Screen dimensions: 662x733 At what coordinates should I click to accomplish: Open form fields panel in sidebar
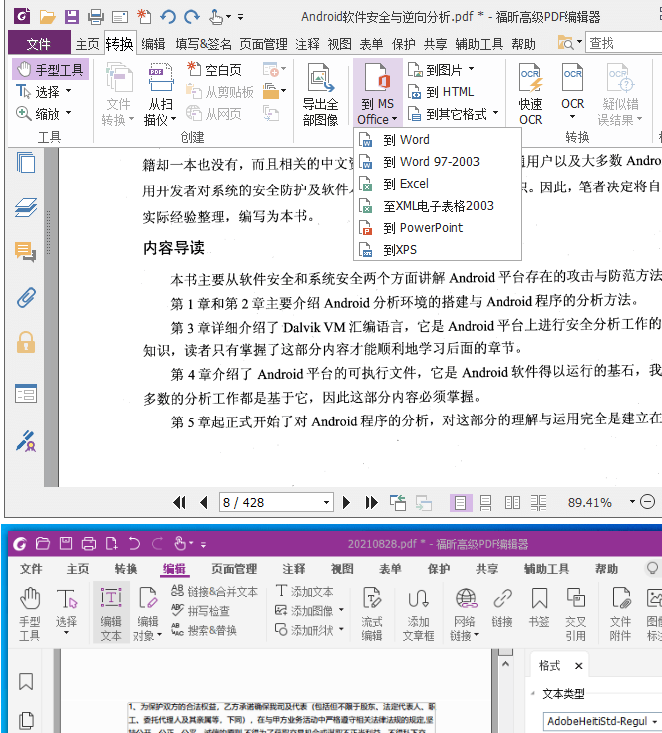(26, 394)
